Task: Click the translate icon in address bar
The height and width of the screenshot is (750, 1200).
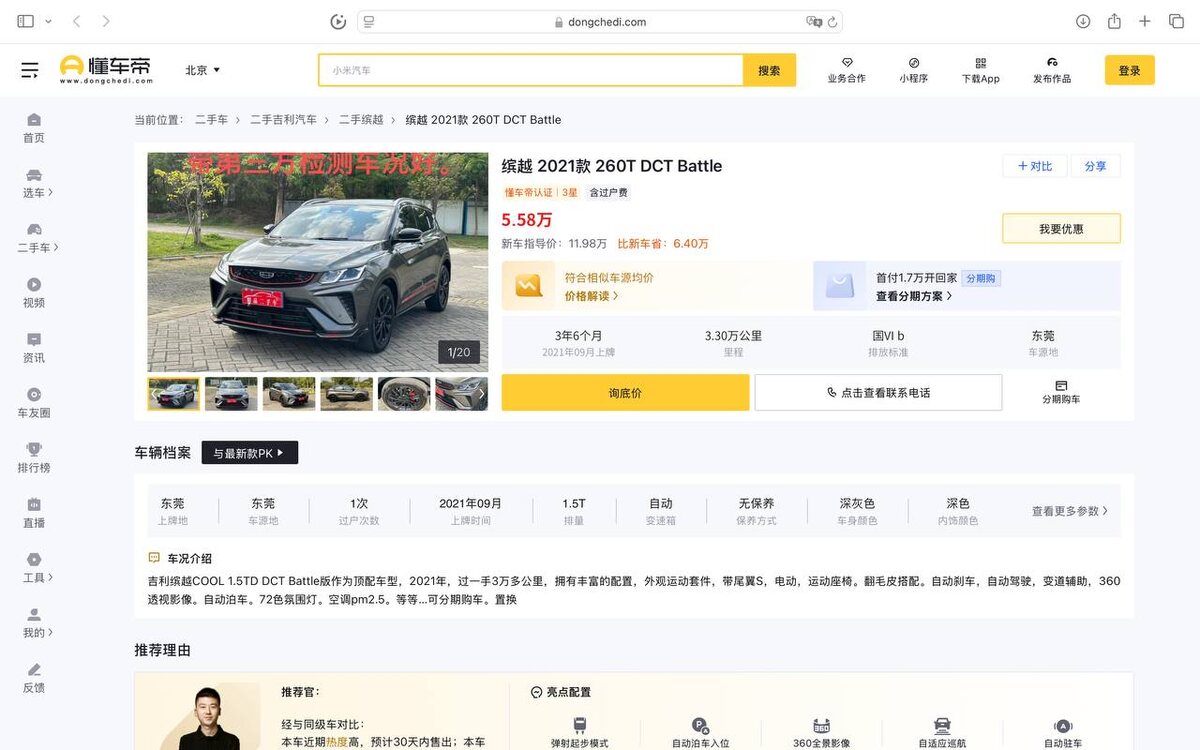Action: click(814, 21)
